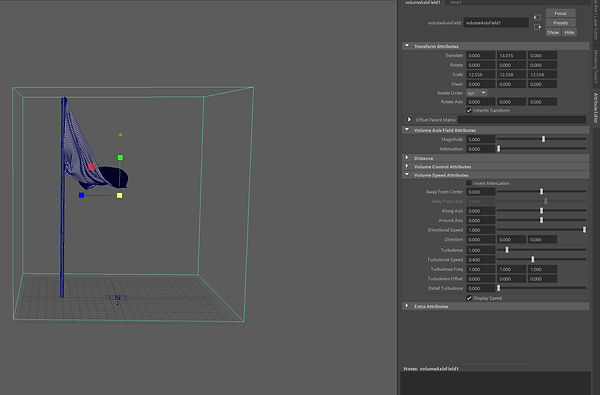This screenshot has height=395, width=600.
Task: Click the Direction Z input field
Action: click(x=542, y=240)
